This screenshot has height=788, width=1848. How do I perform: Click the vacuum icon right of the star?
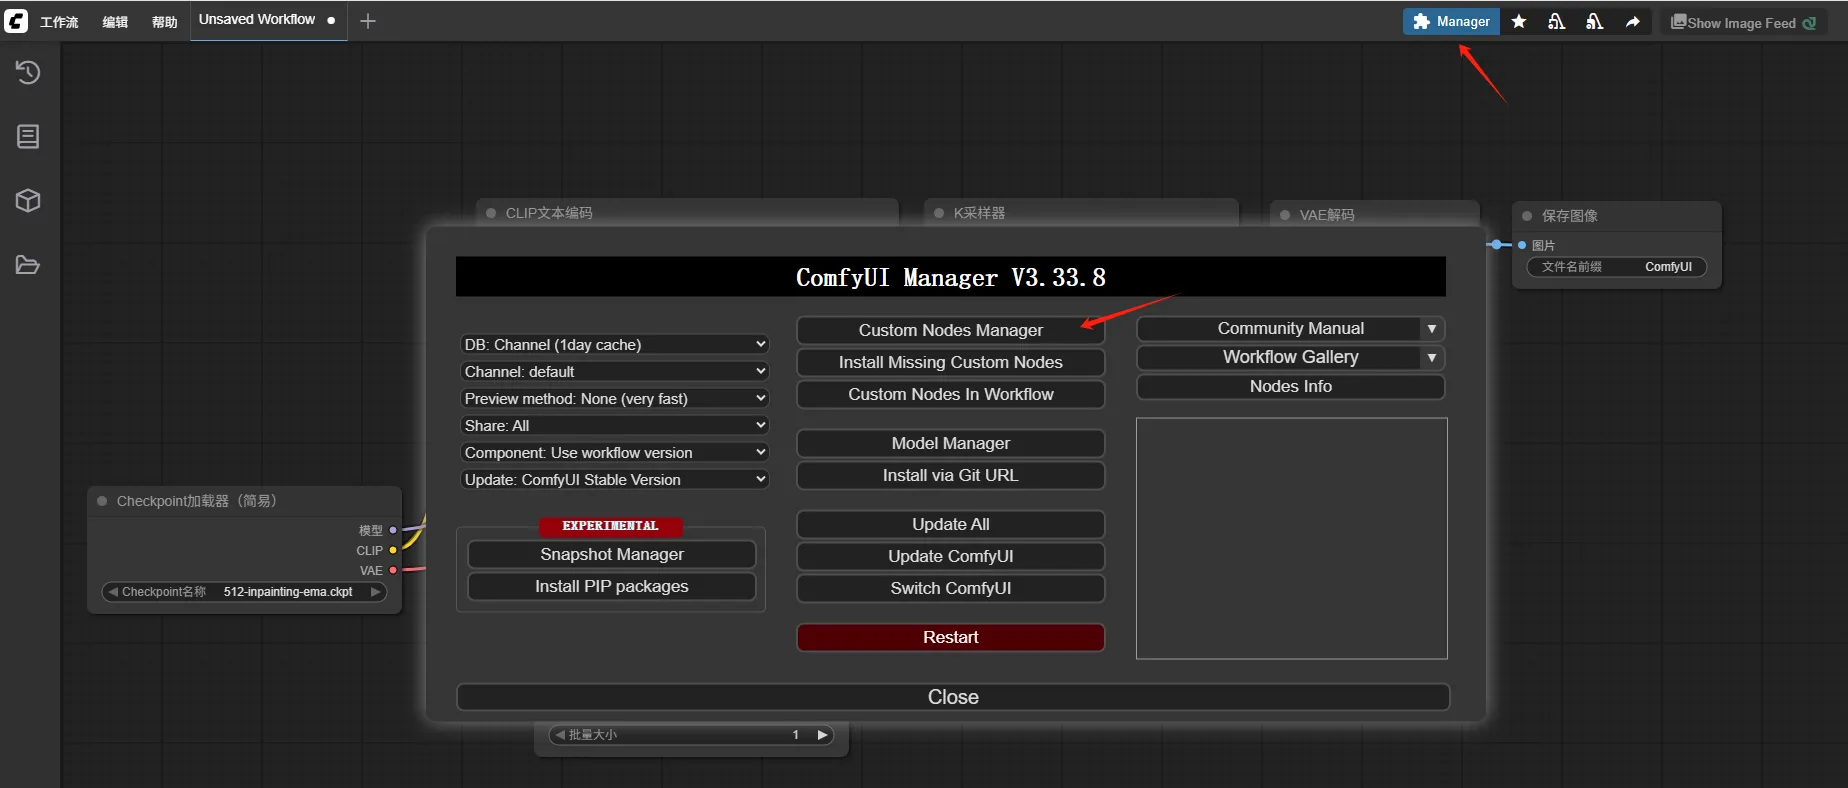click(x=1557, y=21)
